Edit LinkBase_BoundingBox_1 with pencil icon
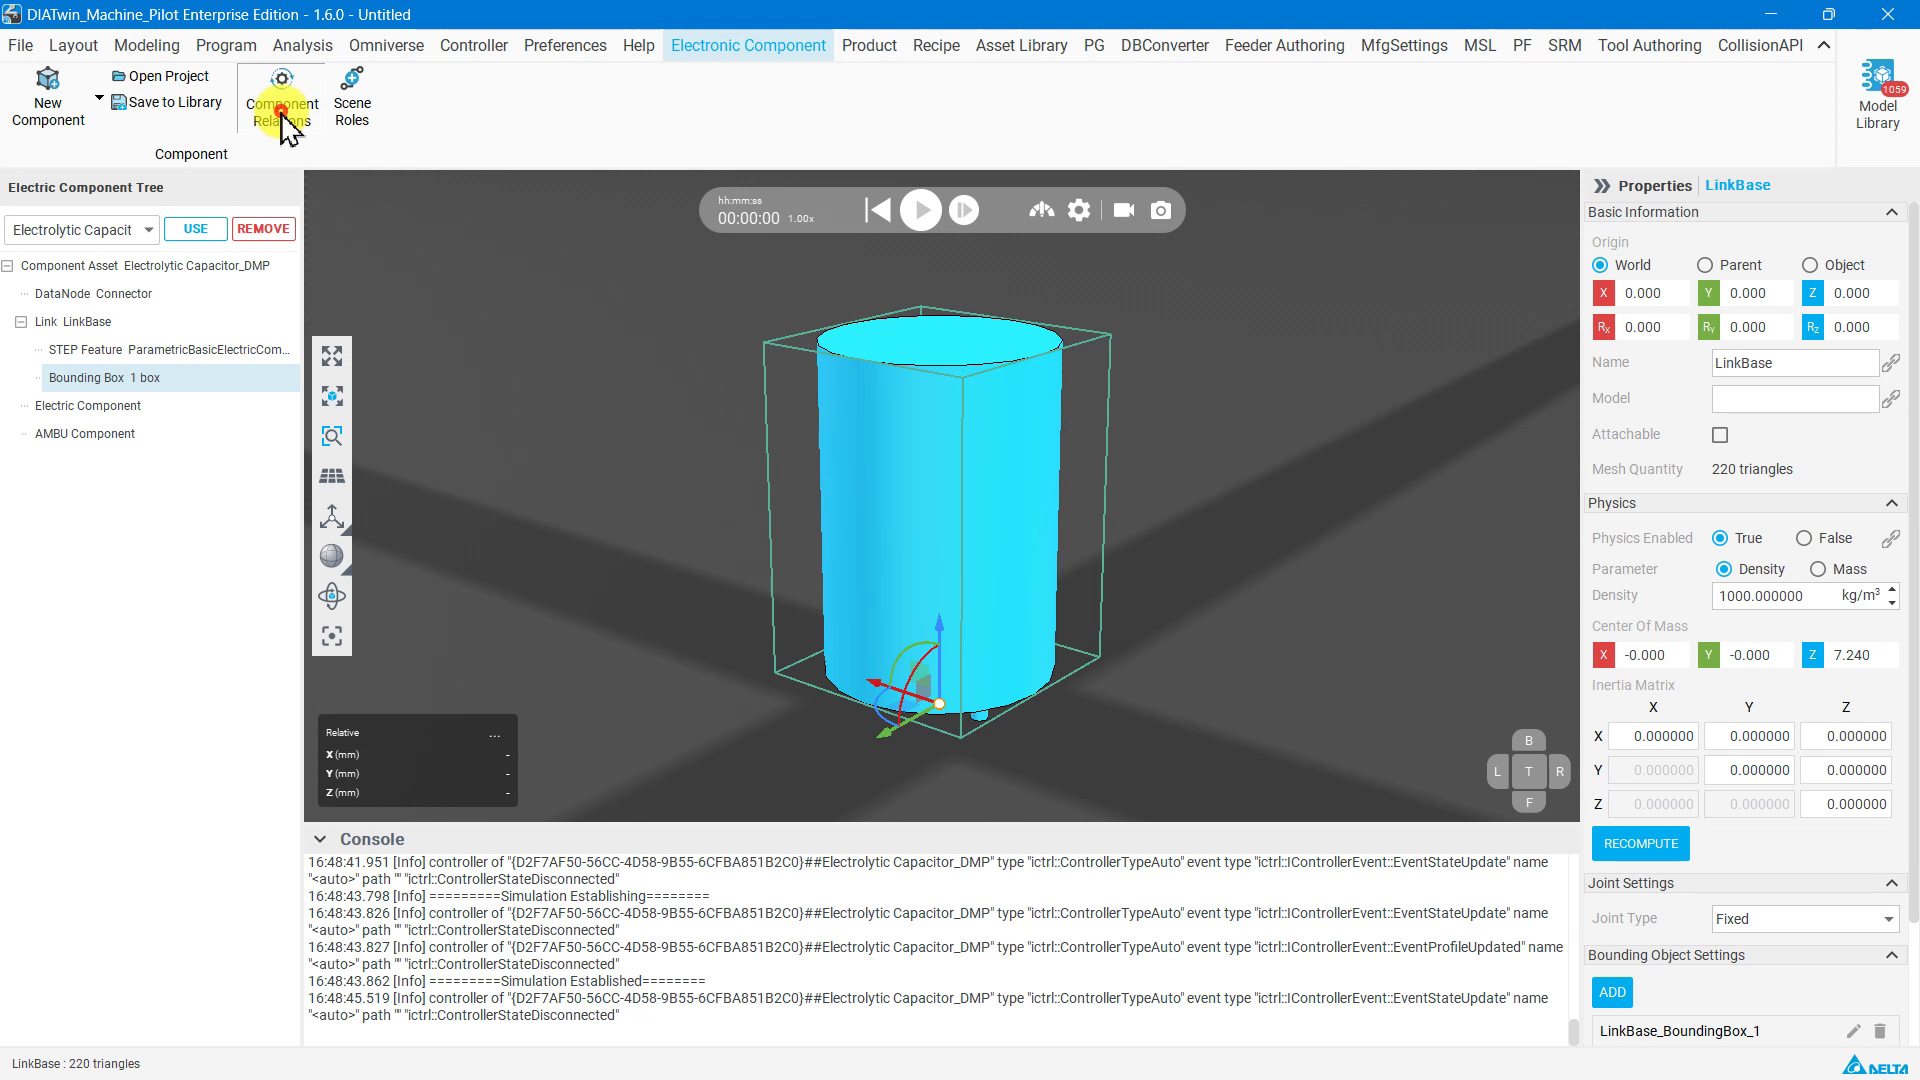 point(1853,1031)
